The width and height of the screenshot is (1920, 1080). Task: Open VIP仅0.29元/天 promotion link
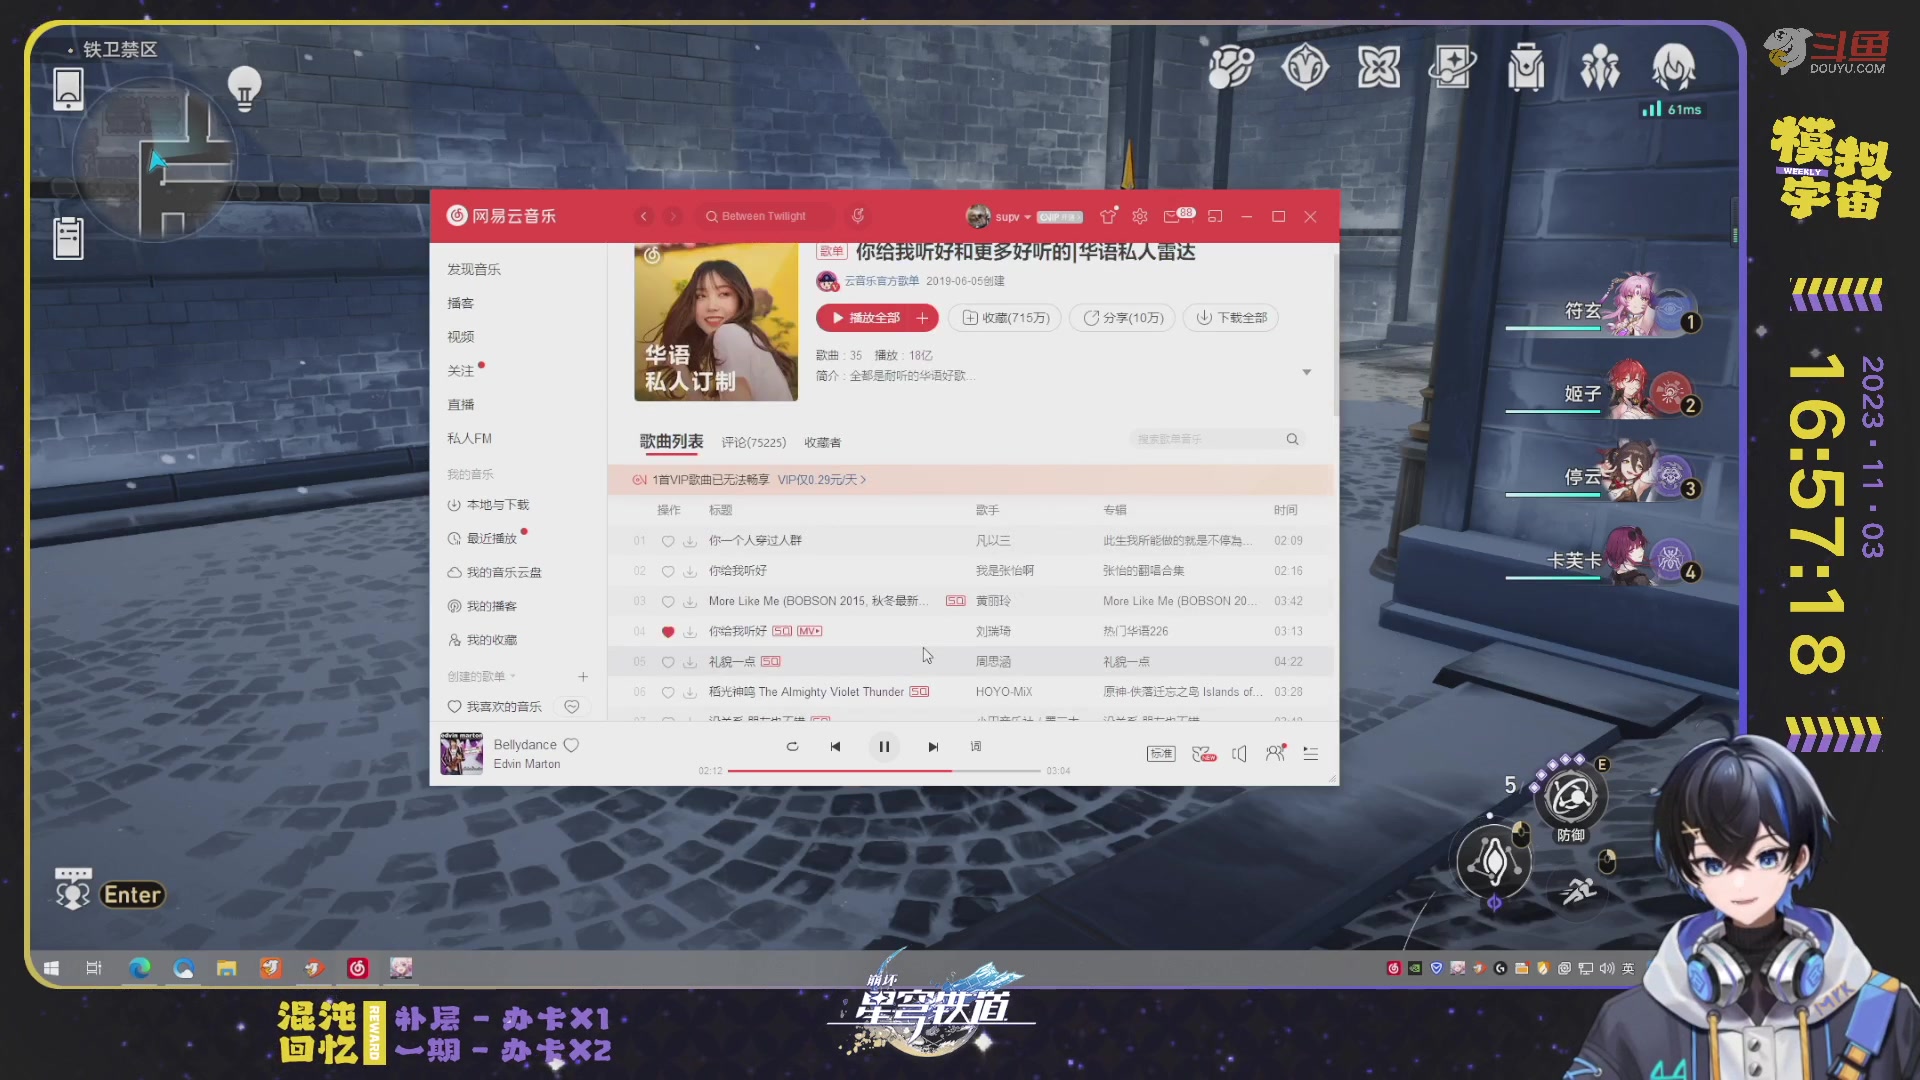pyautogui.click(x=821, y=480)
